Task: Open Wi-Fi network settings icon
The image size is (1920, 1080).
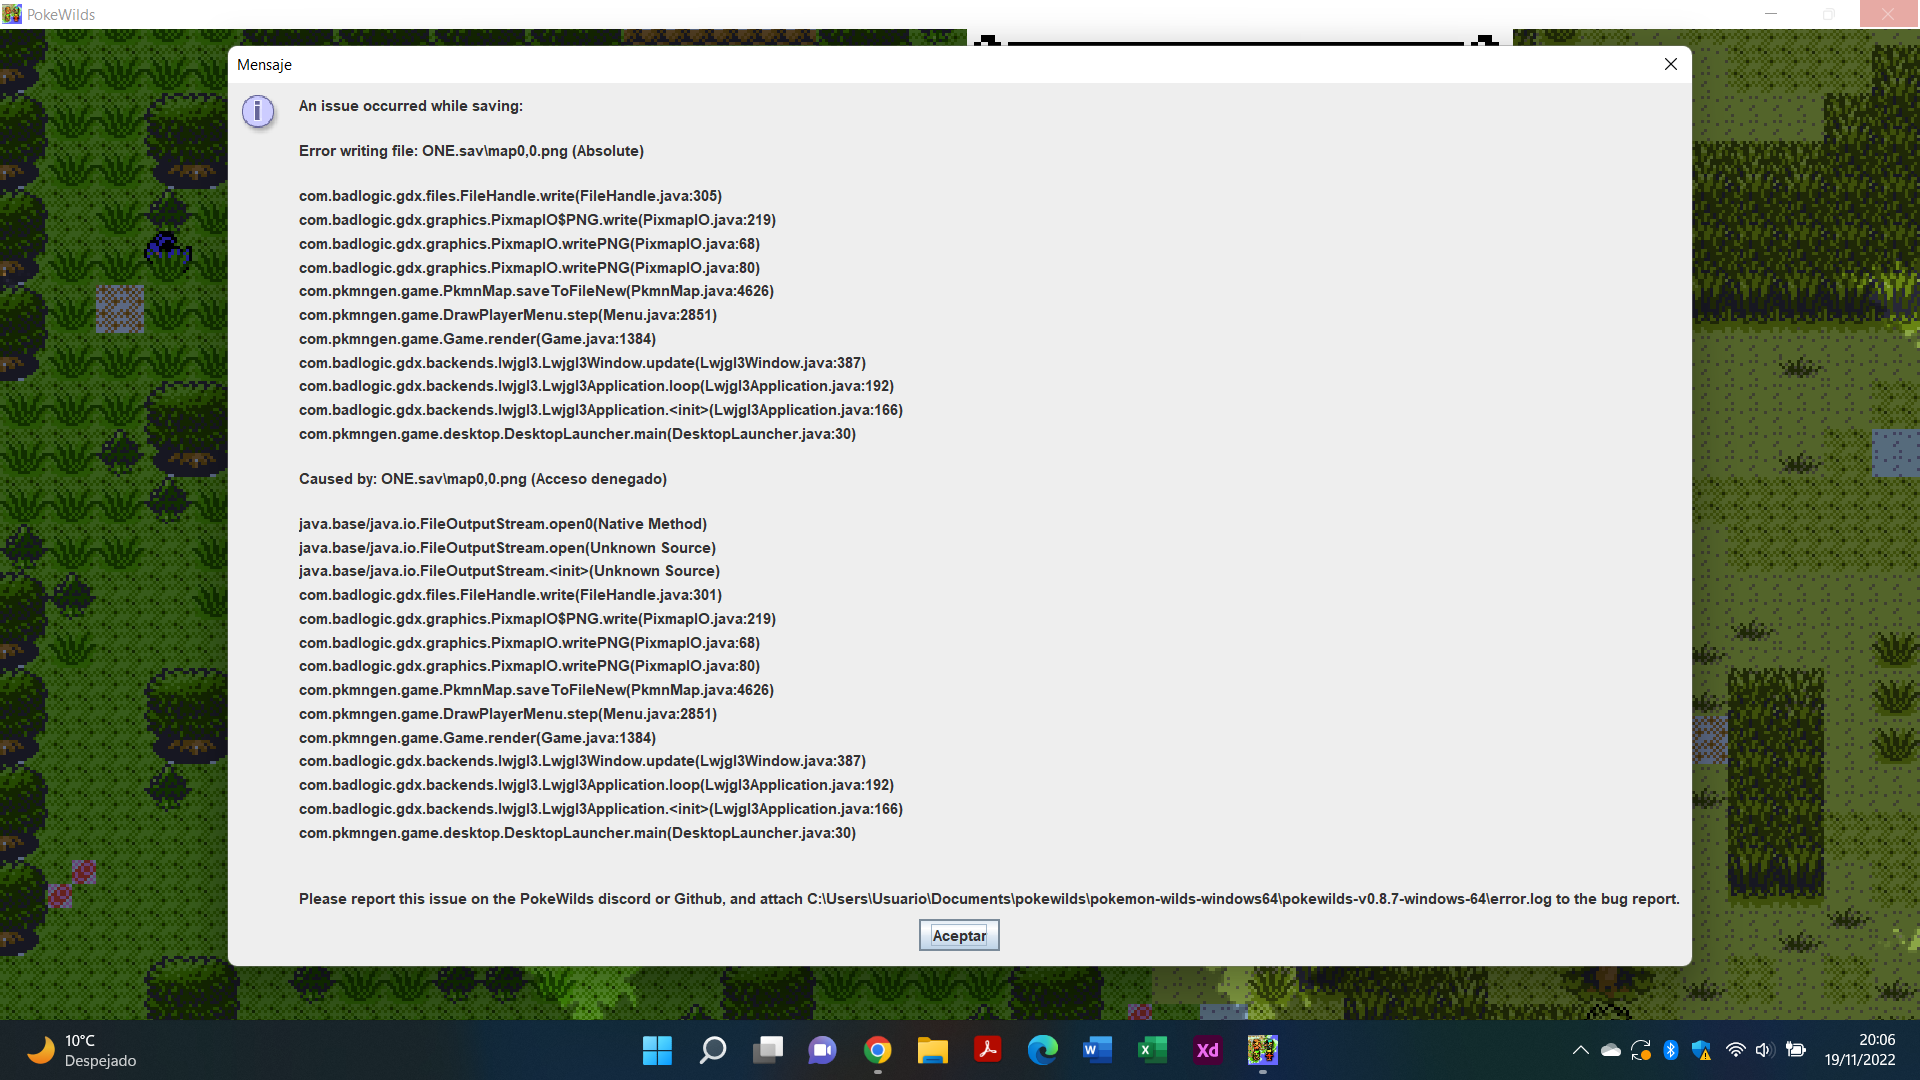Action: pos(1736,1050)
